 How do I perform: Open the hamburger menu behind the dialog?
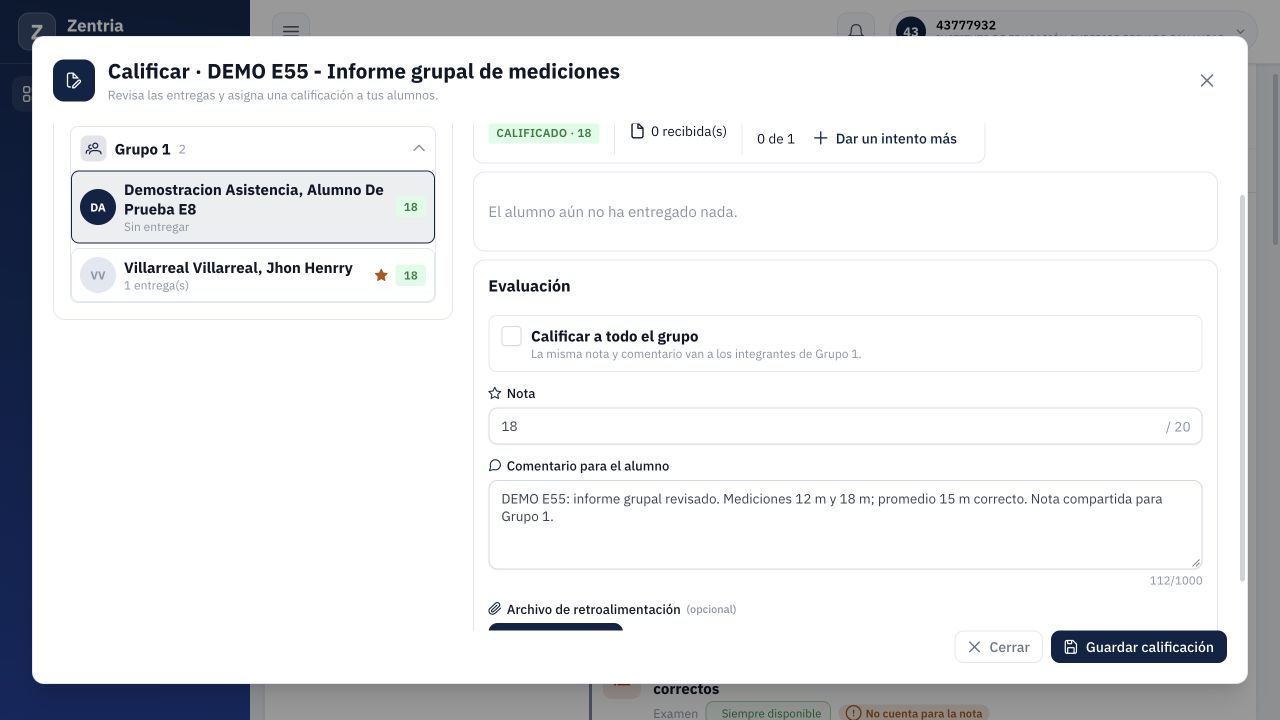pos(290,30)
